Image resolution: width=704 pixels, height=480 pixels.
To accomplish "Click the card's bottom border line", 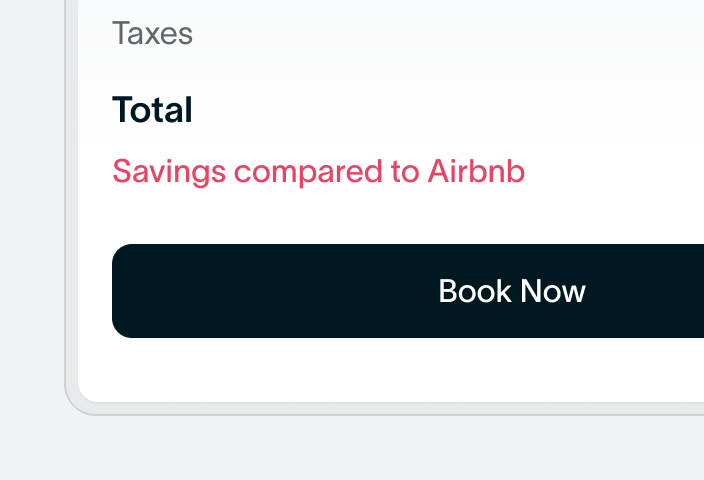I will coord(400,408).
